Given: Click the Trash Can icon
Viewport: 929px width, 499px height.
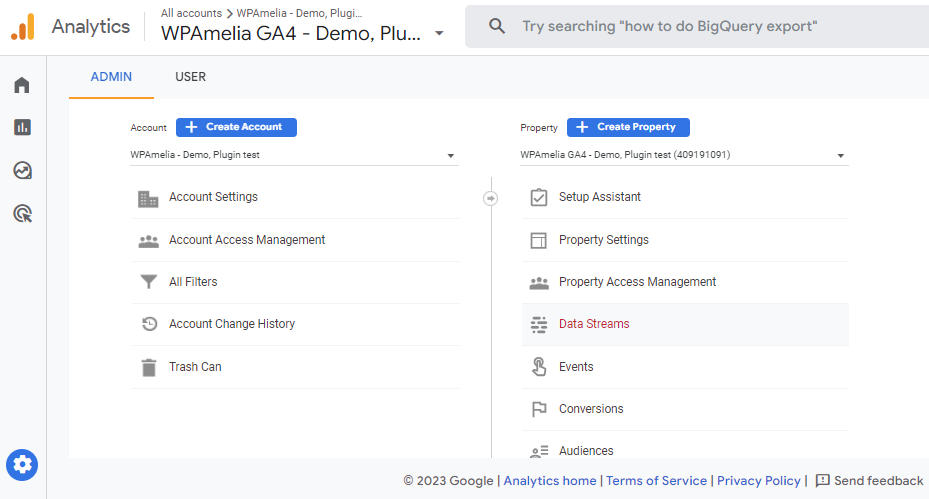Looking at the screenshot, I should 149,367.
